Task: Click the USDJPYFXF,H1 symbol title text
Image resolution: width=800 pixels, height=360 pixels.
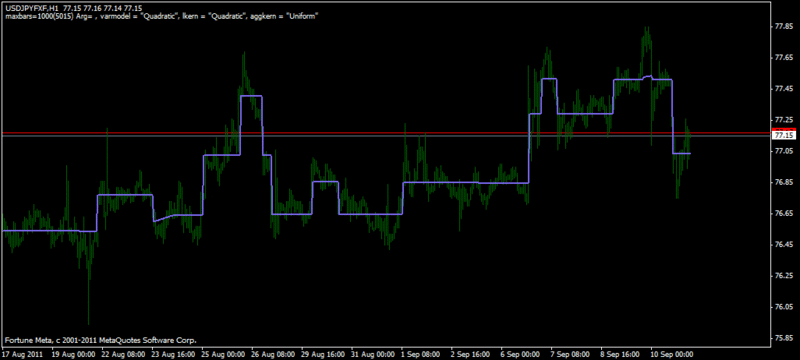Action: 31,9
